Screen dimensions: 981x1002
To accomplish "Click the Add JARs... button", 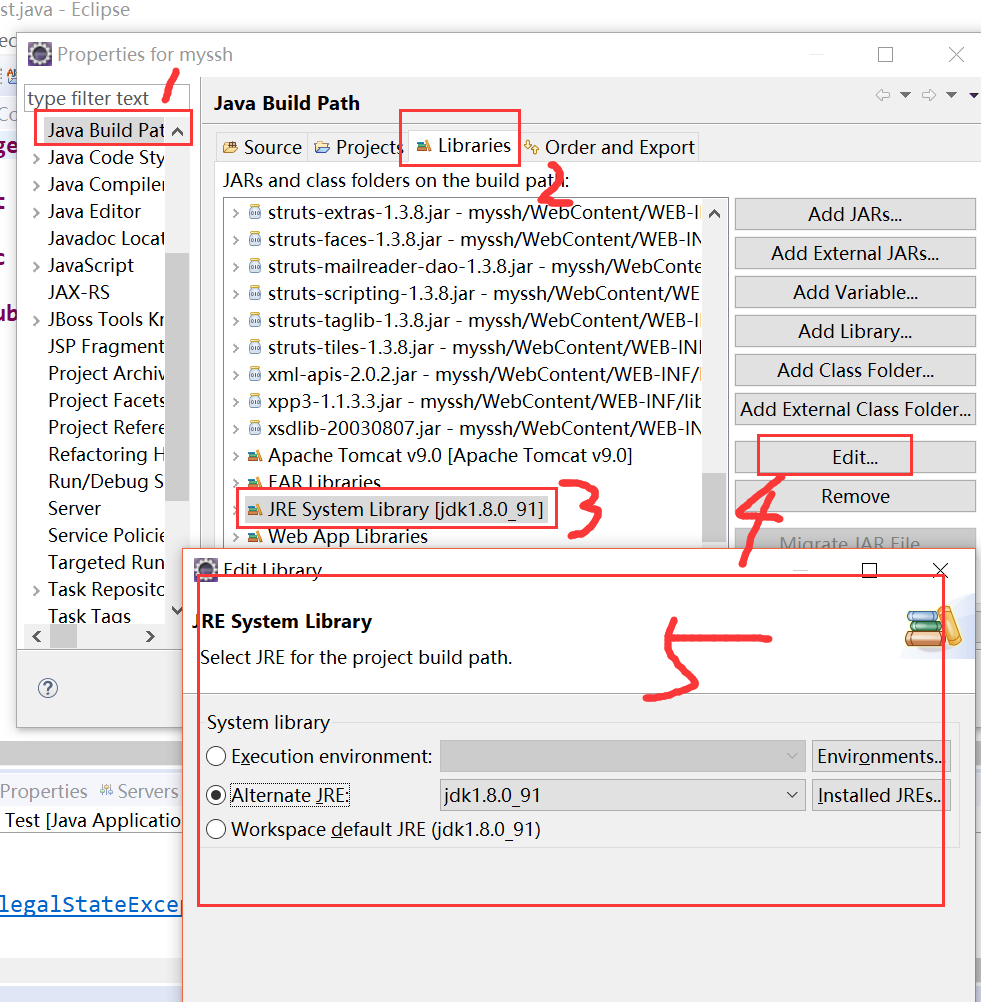I will (x=855, y=214).
